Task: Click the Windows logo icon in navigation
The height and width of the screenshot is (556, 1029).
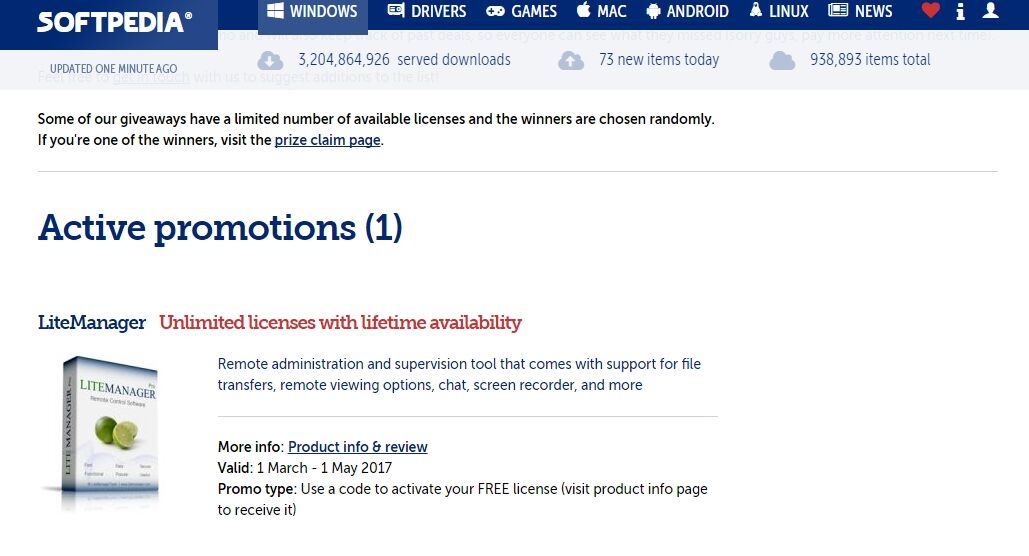Action: 276,11
